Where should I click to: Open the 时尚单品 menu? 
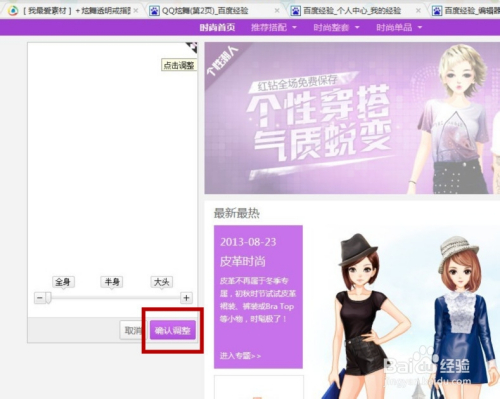coord(394,27)
